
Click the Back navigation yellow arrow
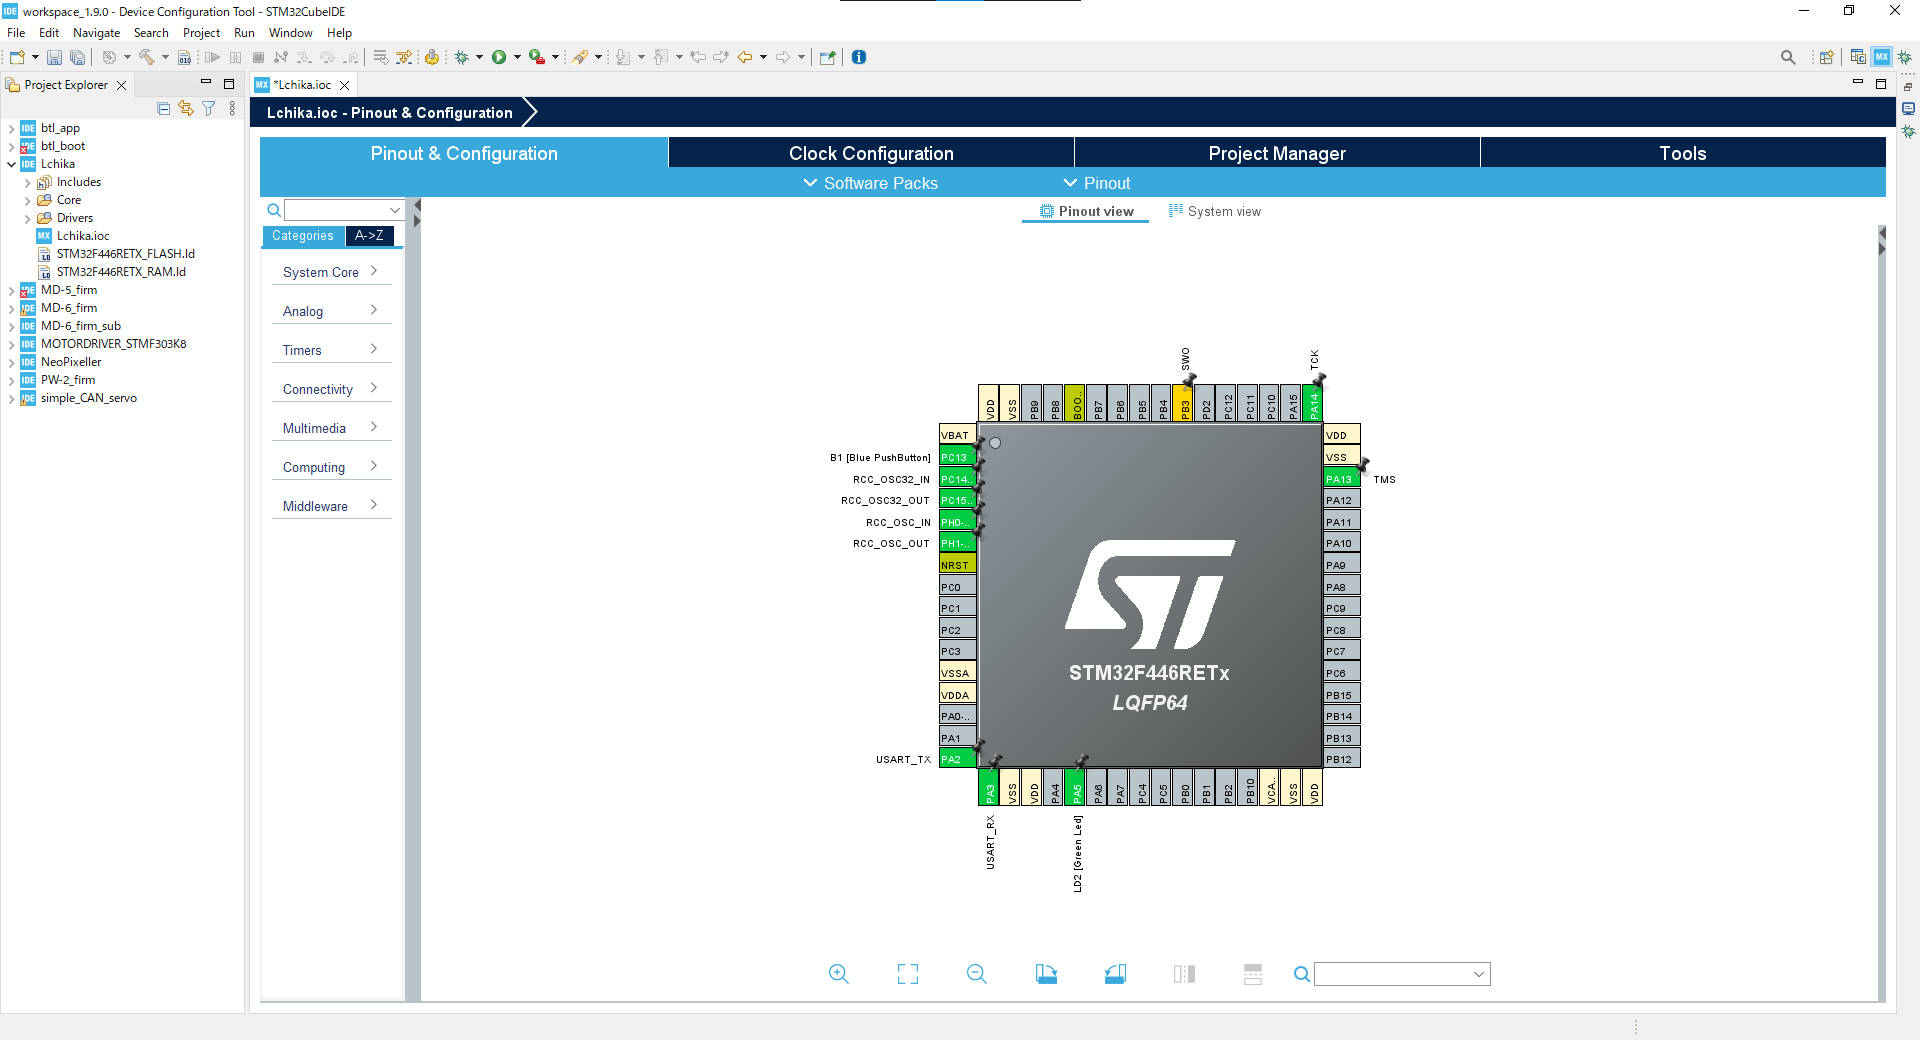tap(745, 57)
